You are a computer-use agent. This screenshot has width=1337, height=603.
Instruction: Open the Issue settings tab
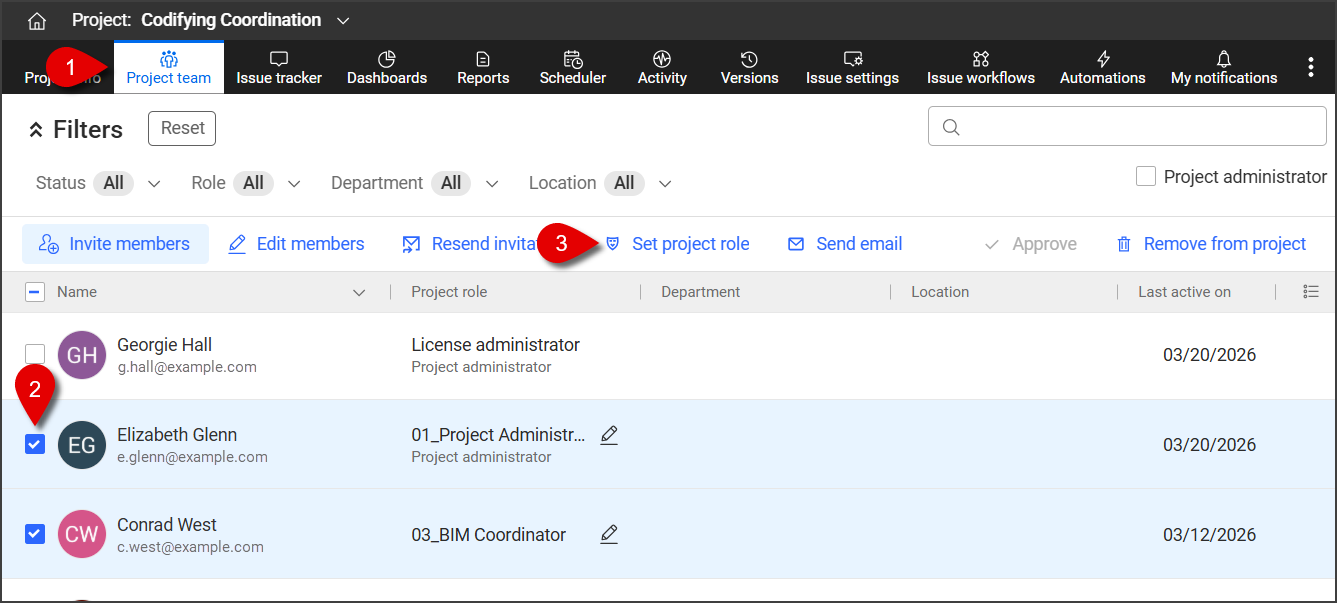pos(852,68)
